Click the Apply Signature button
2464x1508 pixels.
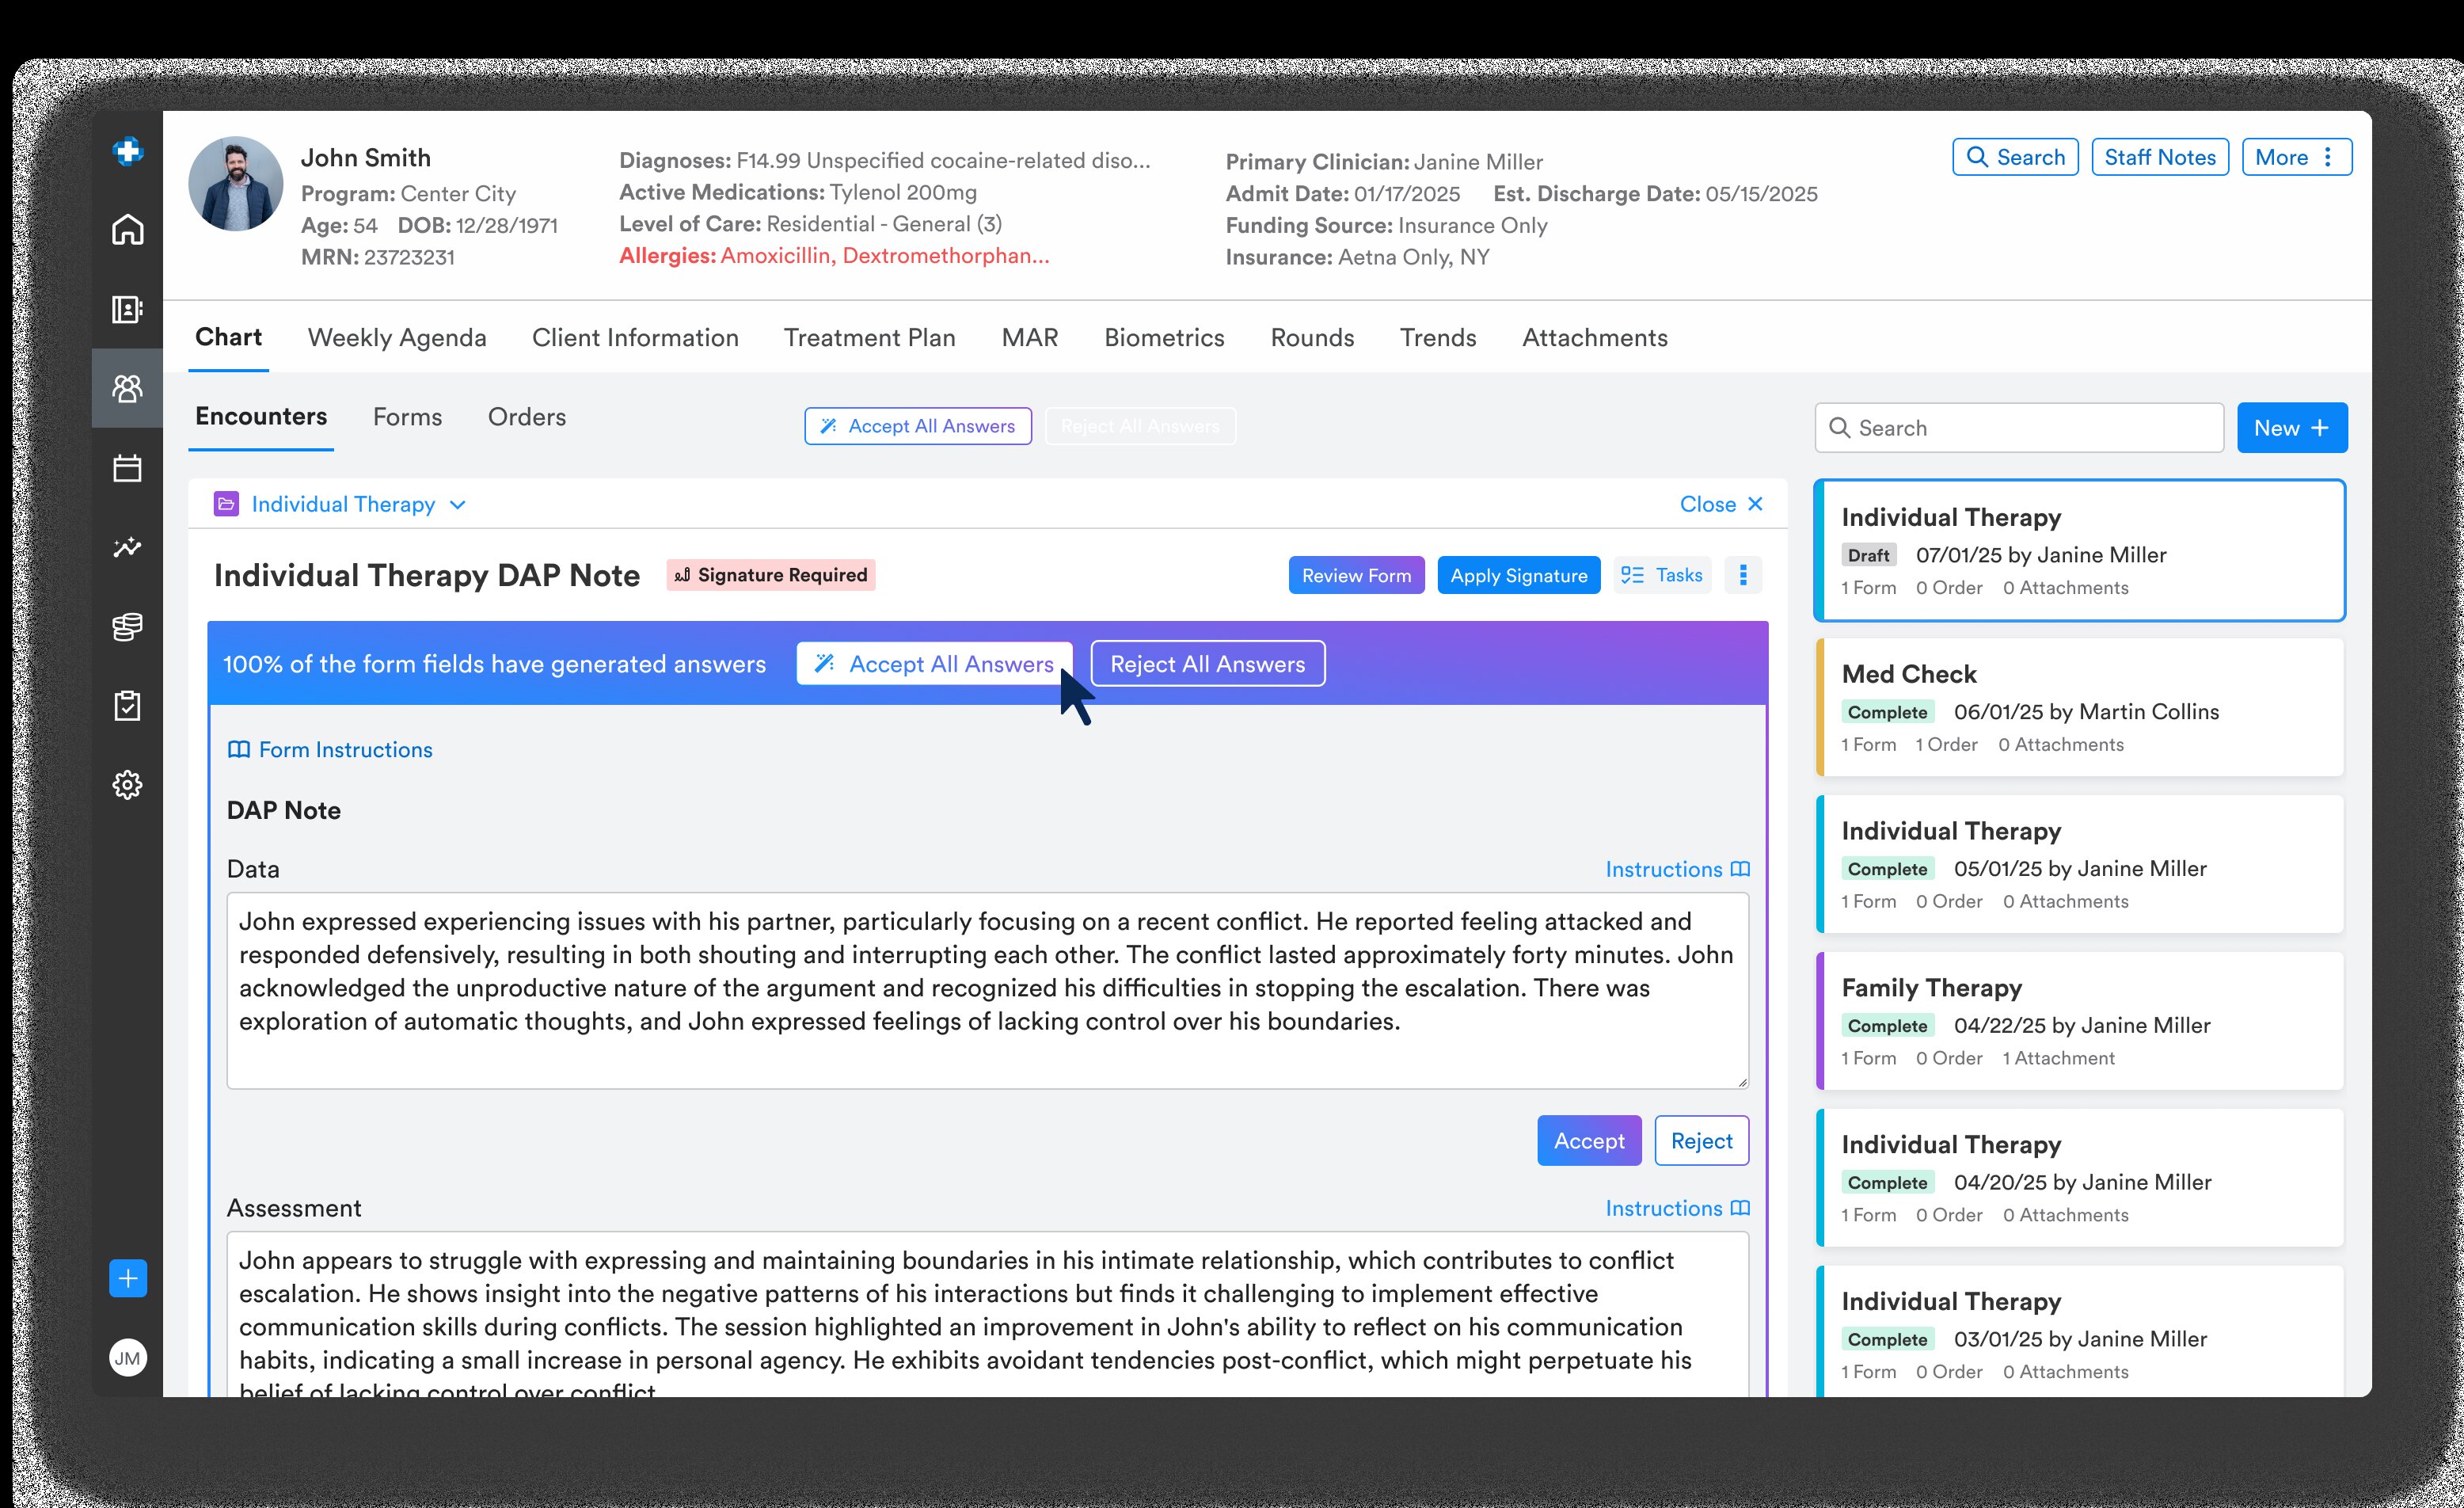pos(1518,575)
